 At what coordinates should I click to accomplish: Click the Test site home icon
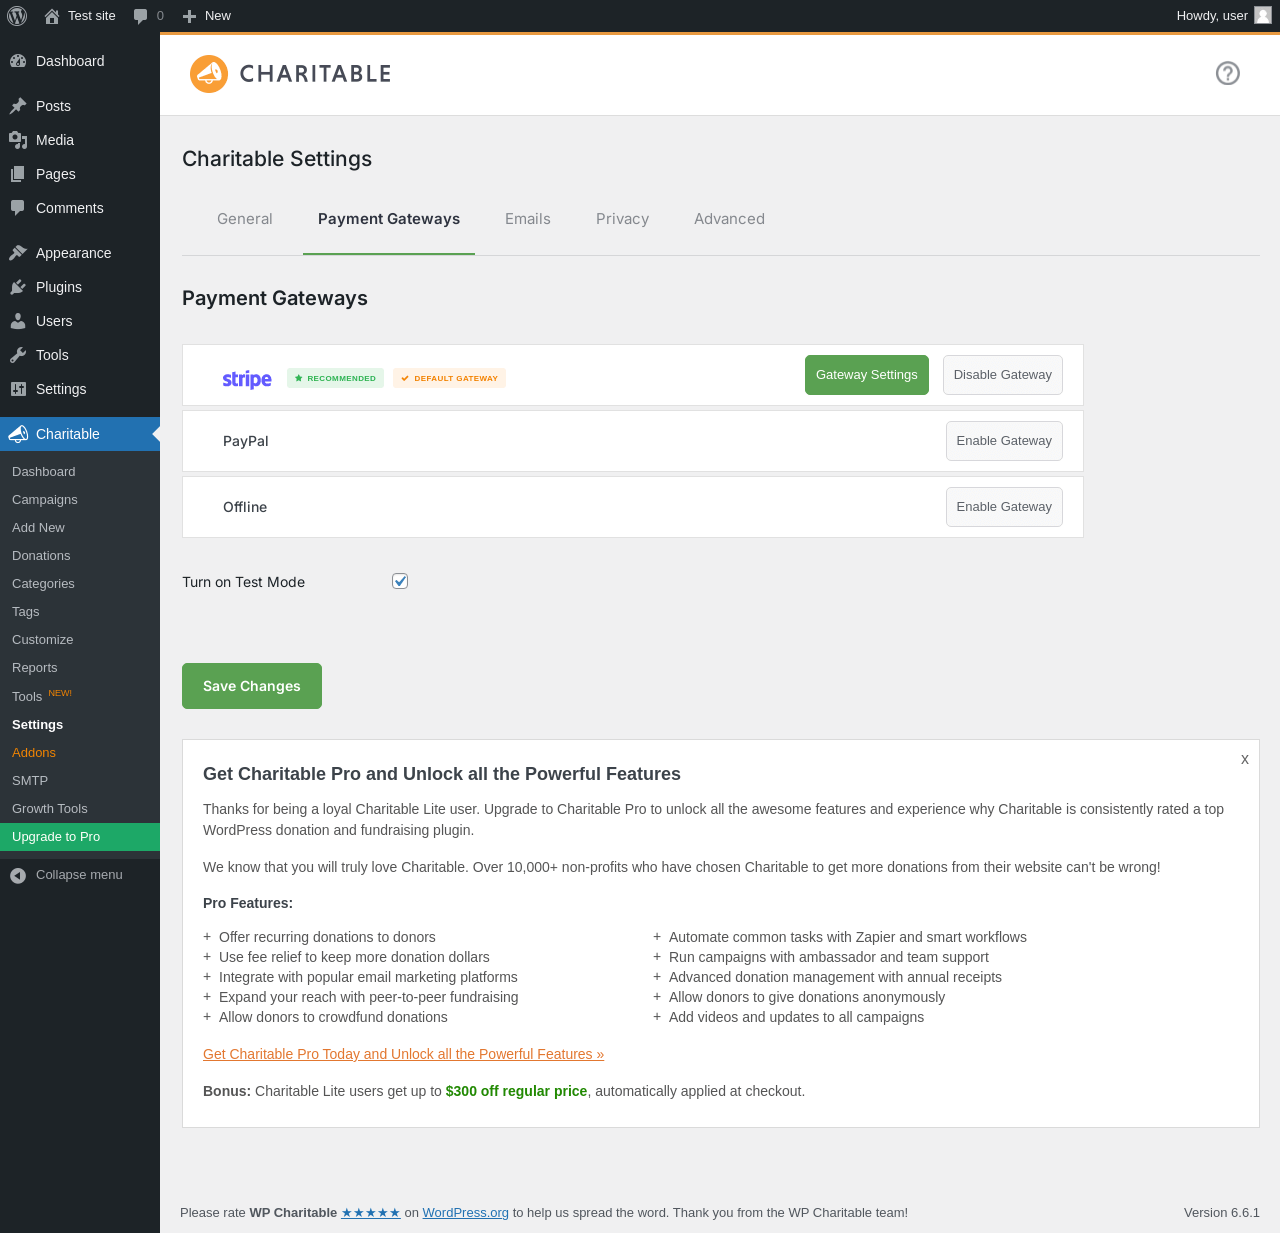pos(52,16)
